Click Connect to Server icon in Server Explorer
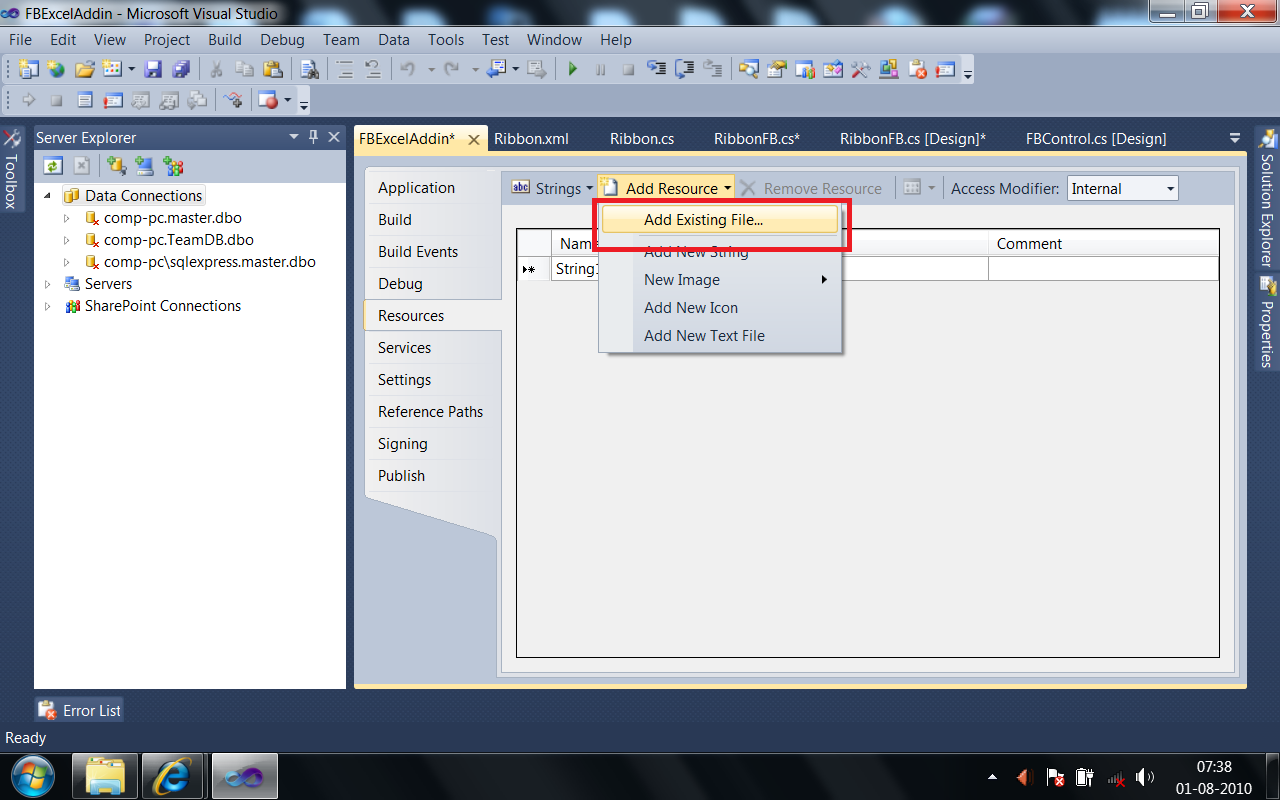Screen dimensions: 1280x800 tap(145, 166)
